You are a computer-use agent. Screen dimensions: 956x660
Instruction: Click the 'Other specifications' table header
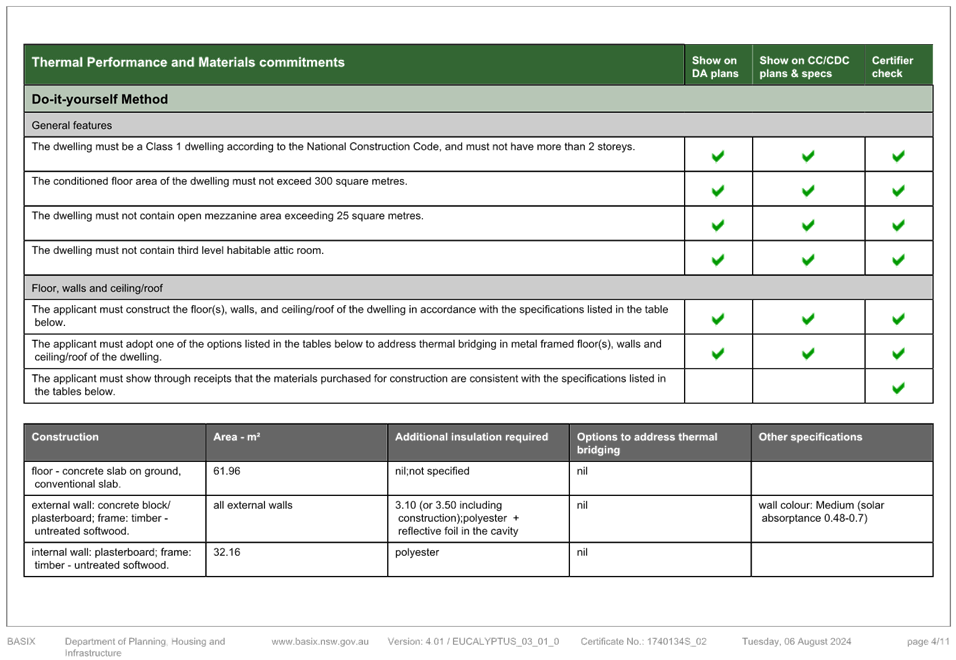pyautogui.click(x=810, y=437)
